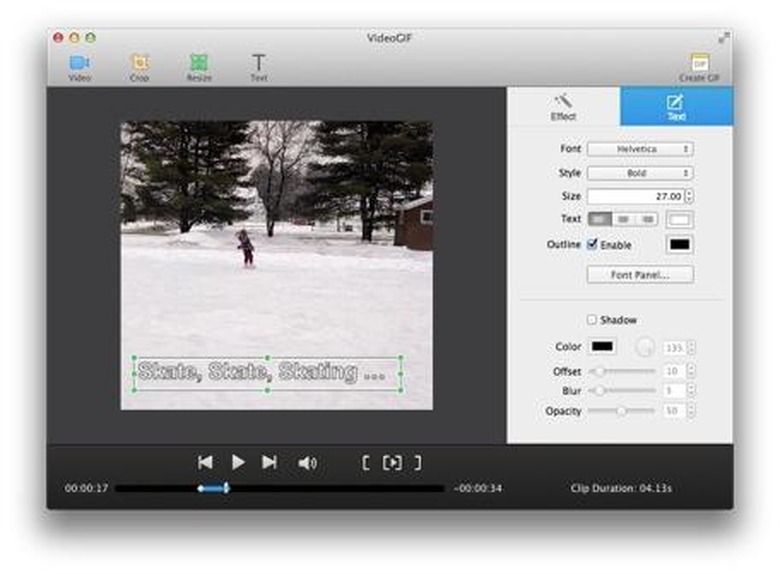Click the Size field showing 27.00
The width and height of the screenshot is (780, 574).
(635, 196)
